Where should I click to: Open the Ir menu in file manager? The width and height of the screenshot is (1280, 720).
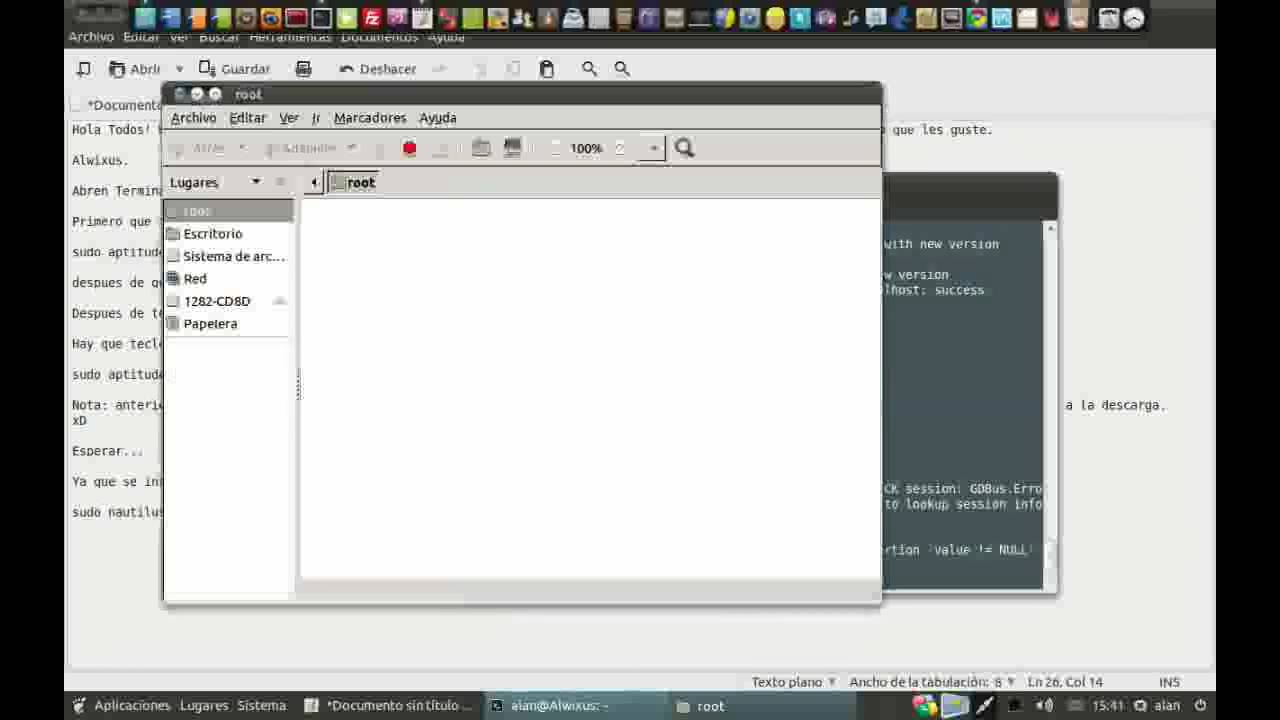[316, 118]
